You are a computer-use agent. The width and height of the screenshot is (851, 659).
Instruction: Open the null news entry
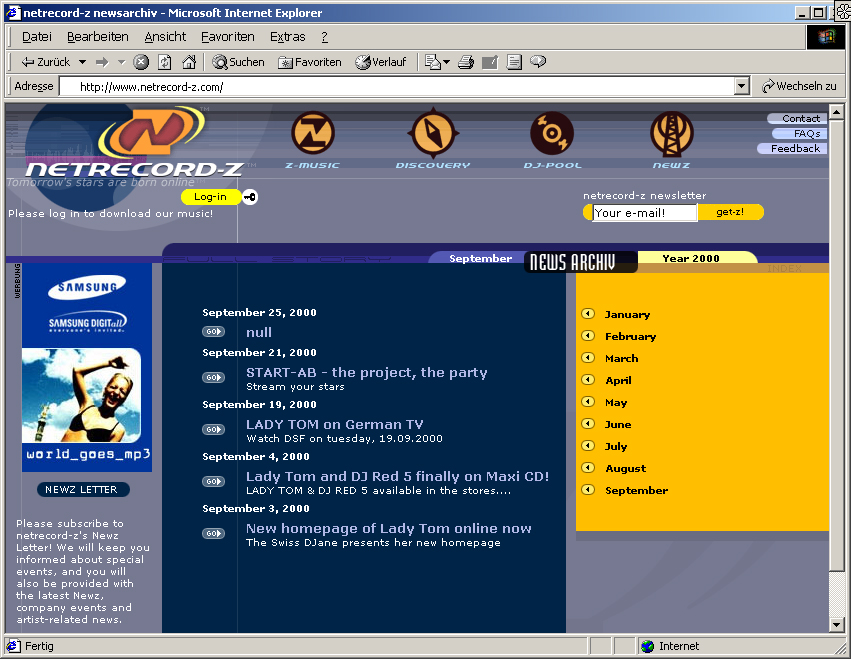259,332
